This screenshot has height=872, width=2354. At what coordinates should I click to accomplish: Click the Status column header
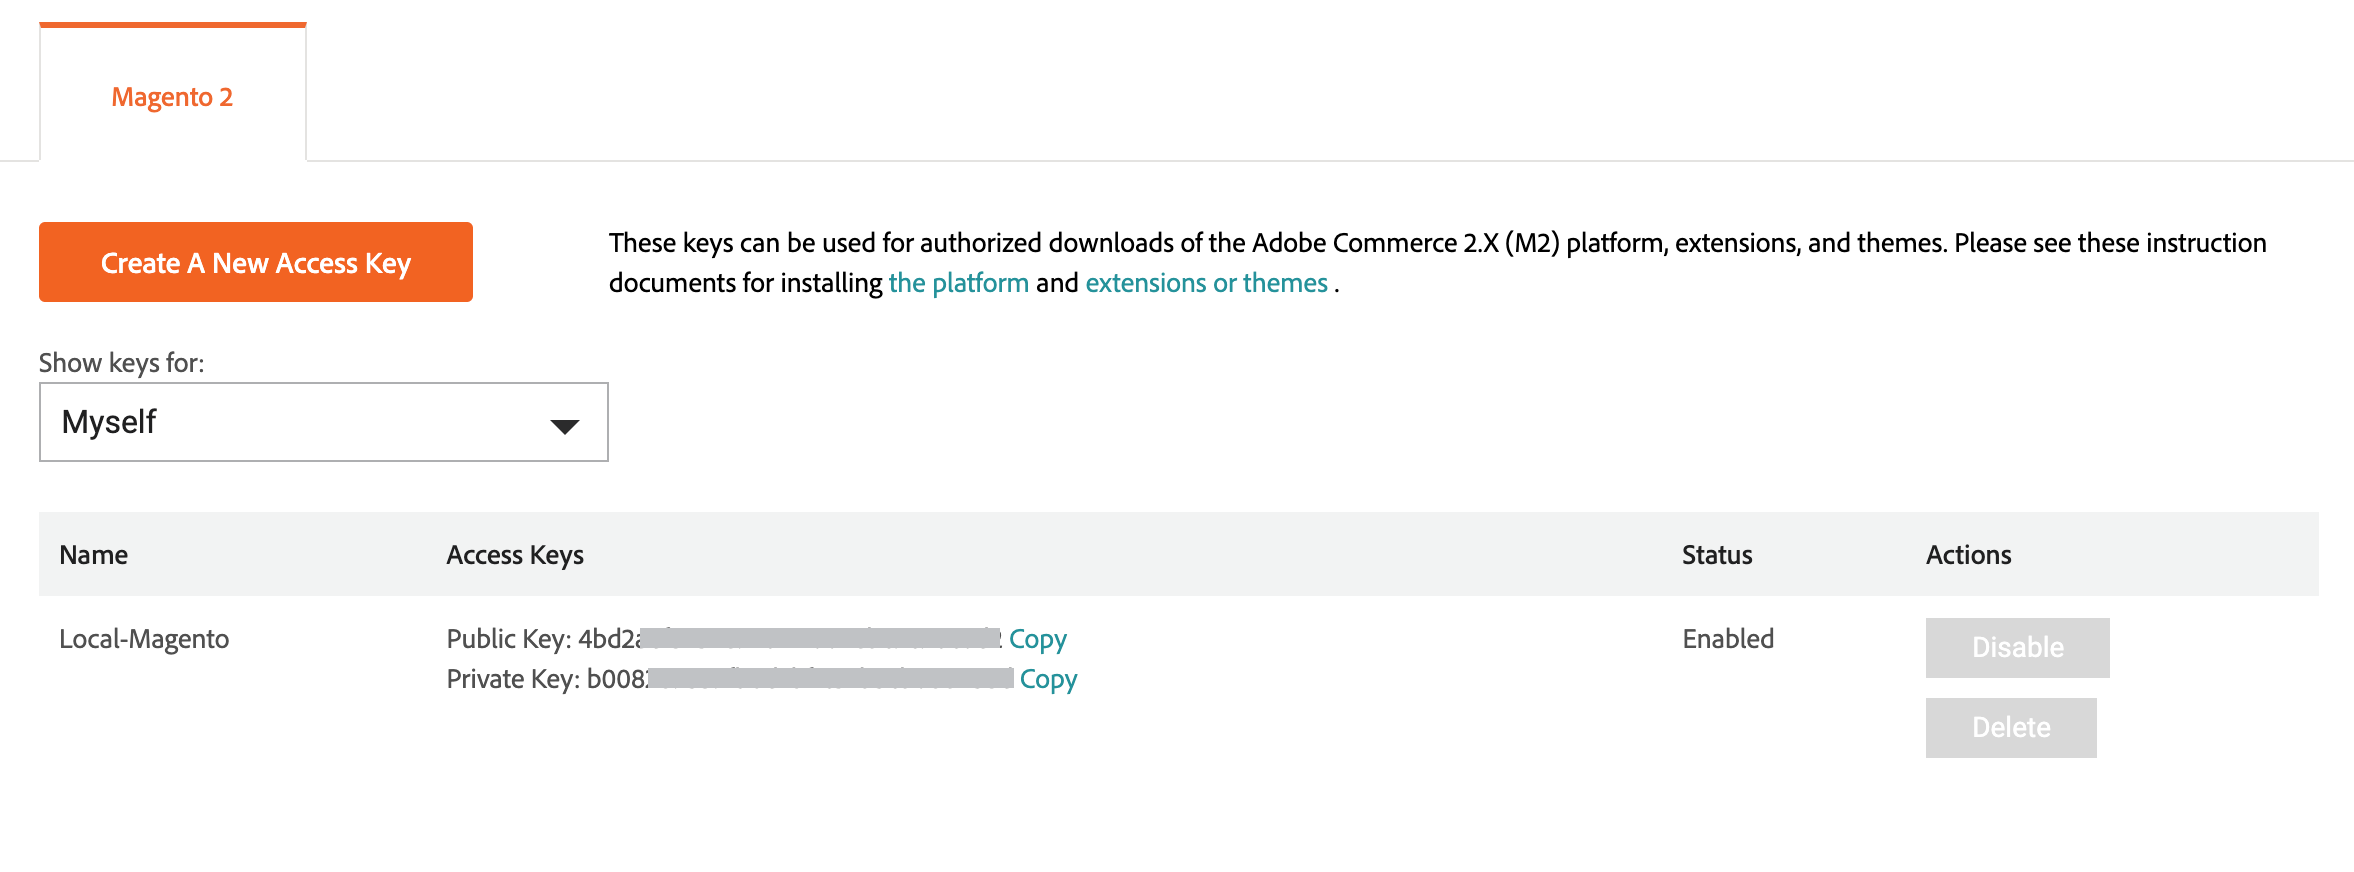coord(1717,555)
